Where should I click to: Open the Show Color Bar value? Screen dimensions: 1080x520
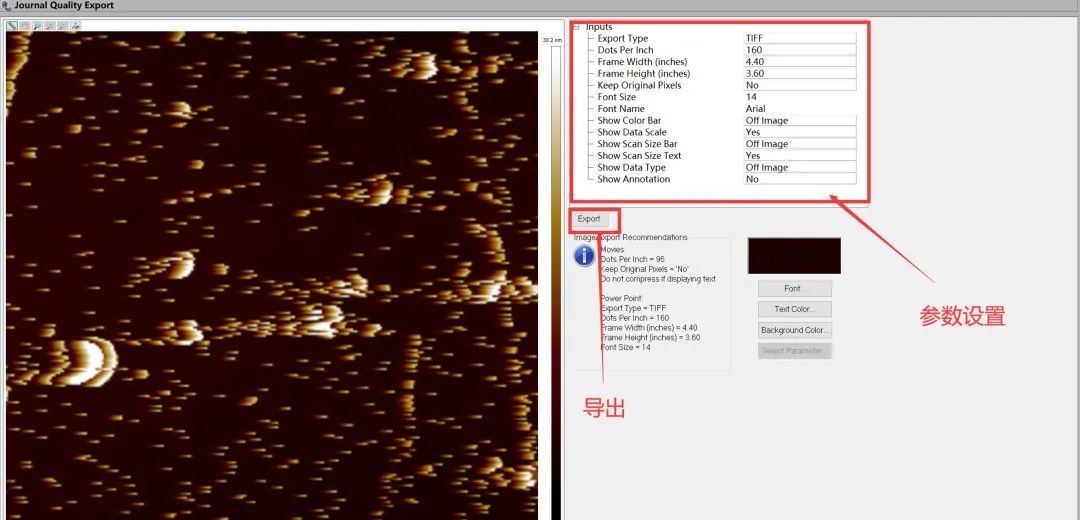(x=800, y=121)
